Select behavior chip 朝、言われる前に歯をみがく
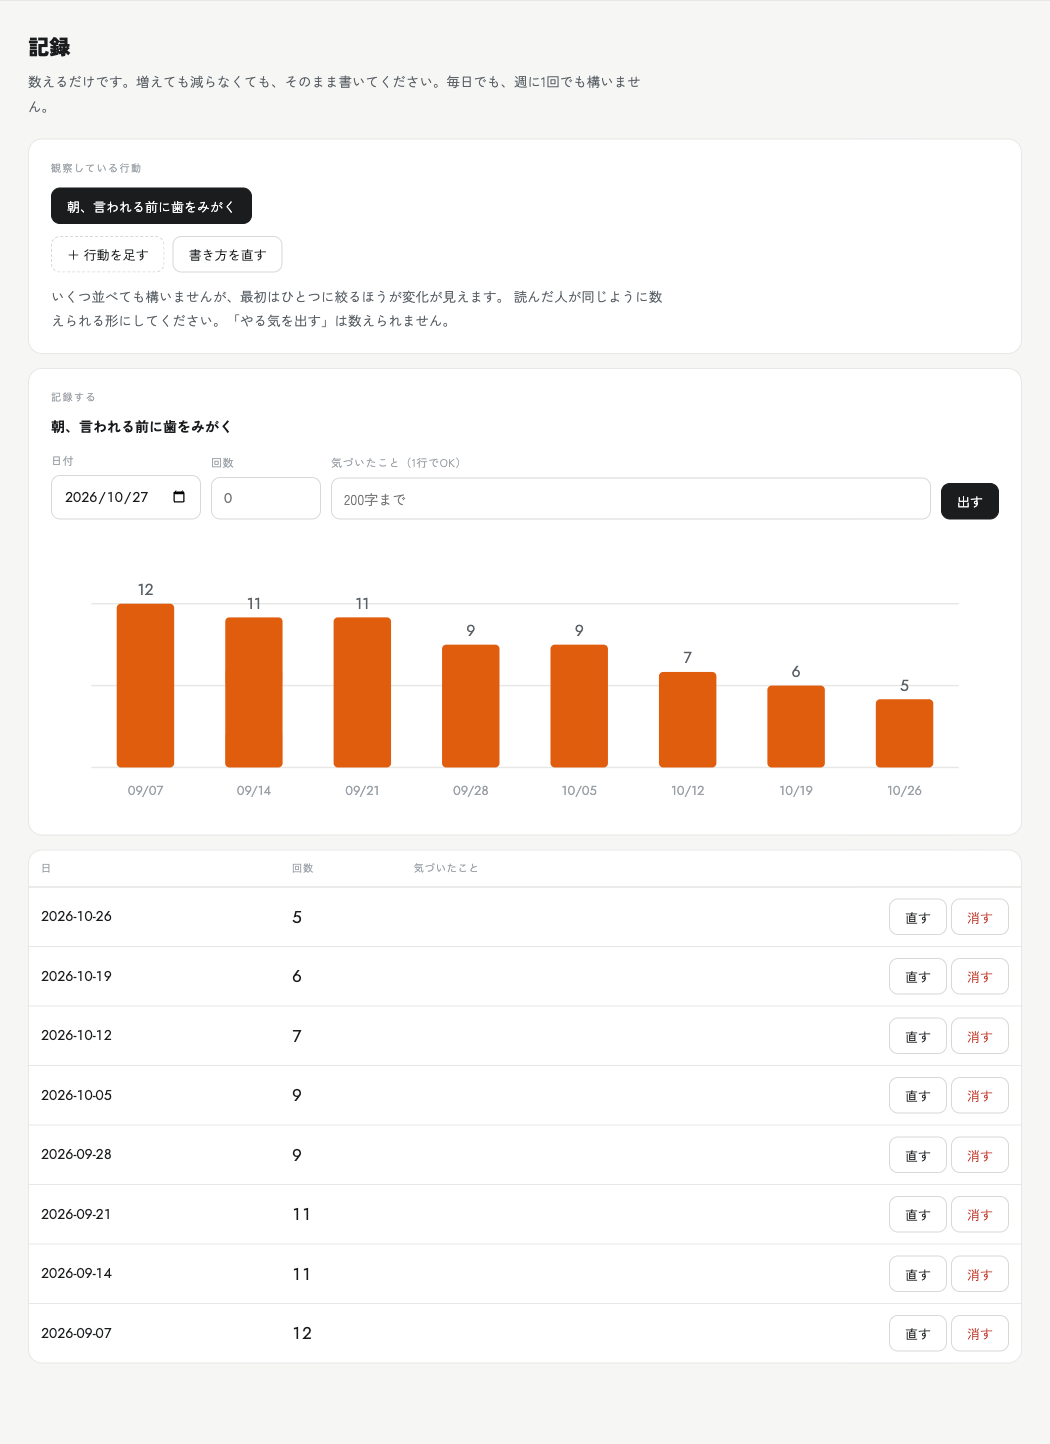This screenshot has width=1050, height=1444. click(x=151, y=206)
